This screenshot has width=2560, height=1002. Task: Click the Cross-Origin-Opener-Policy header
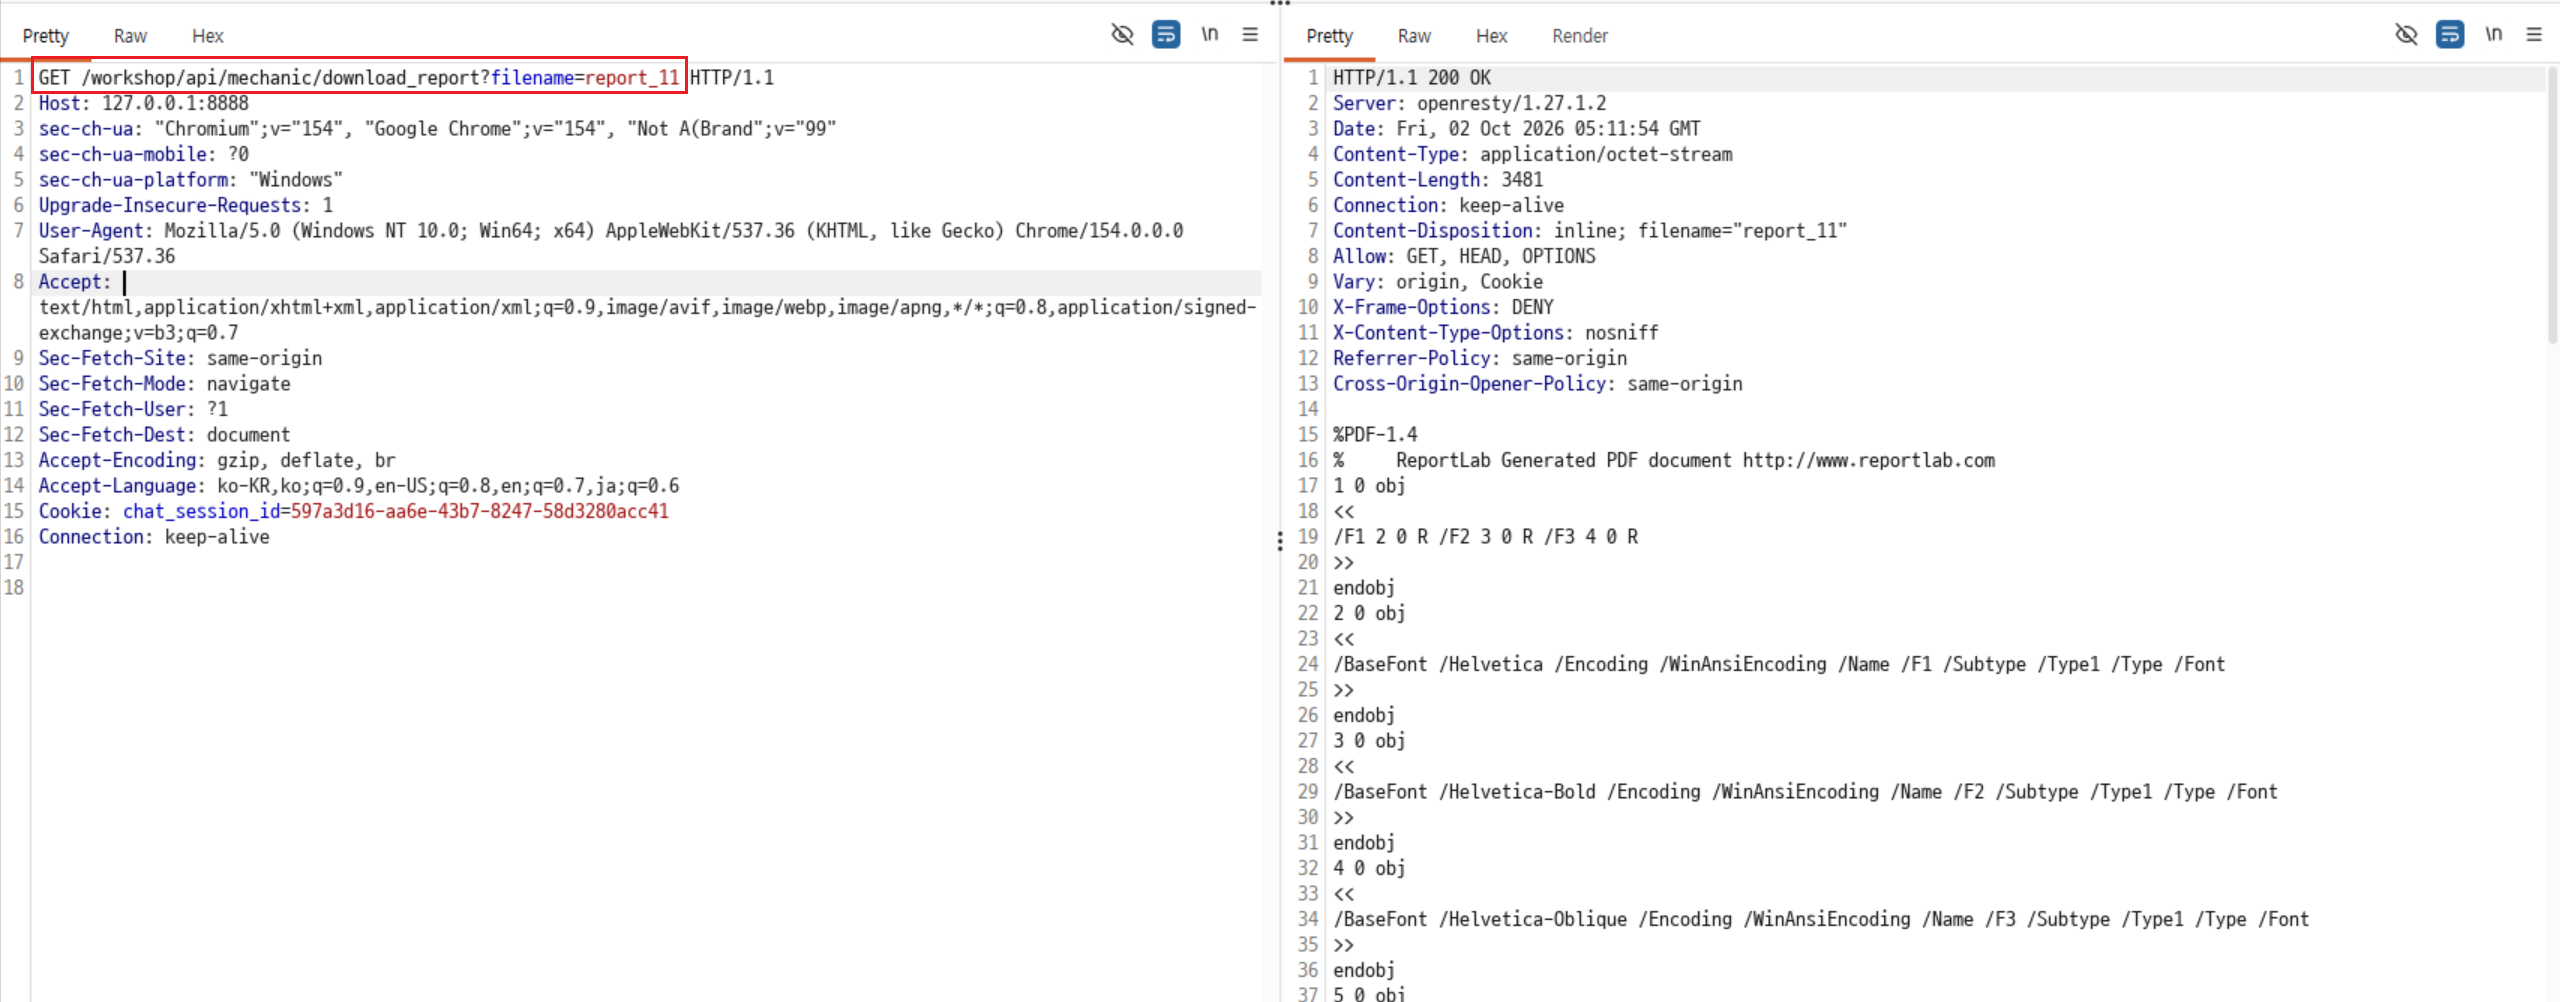pyautogui.click(x=1537, y=384)
